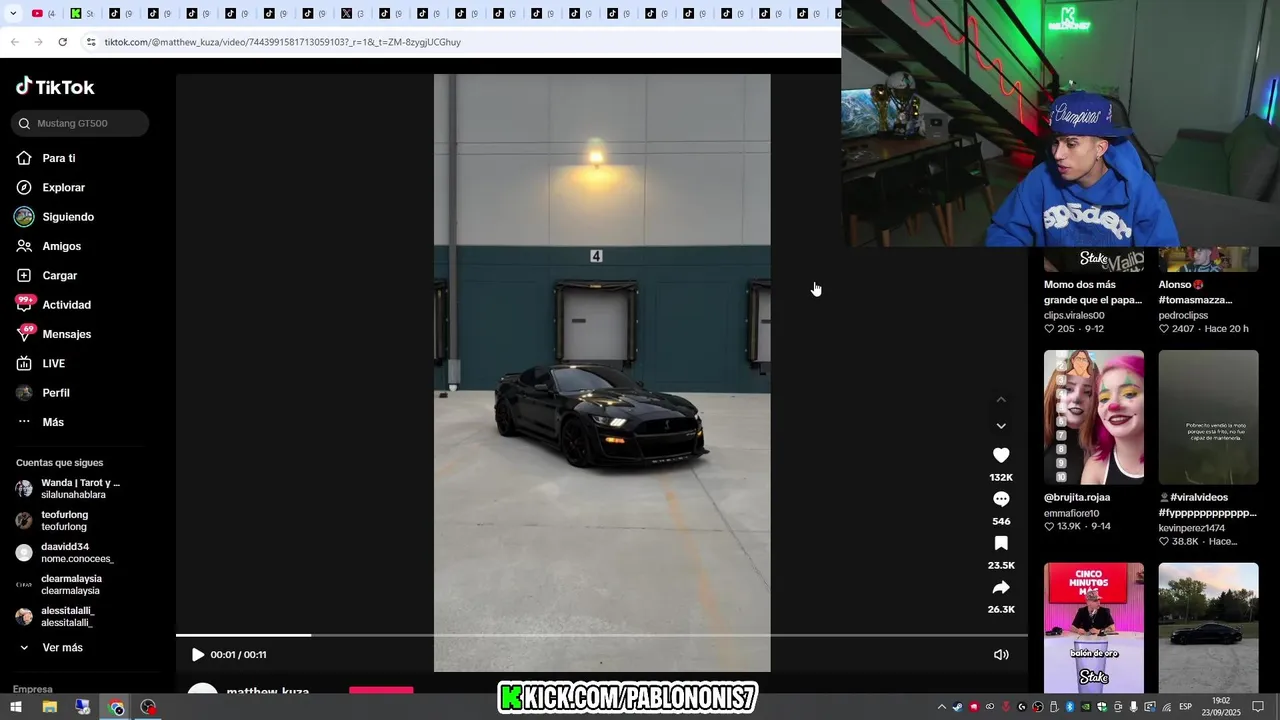Open NVIDIA tray icon

(1086, 707)
